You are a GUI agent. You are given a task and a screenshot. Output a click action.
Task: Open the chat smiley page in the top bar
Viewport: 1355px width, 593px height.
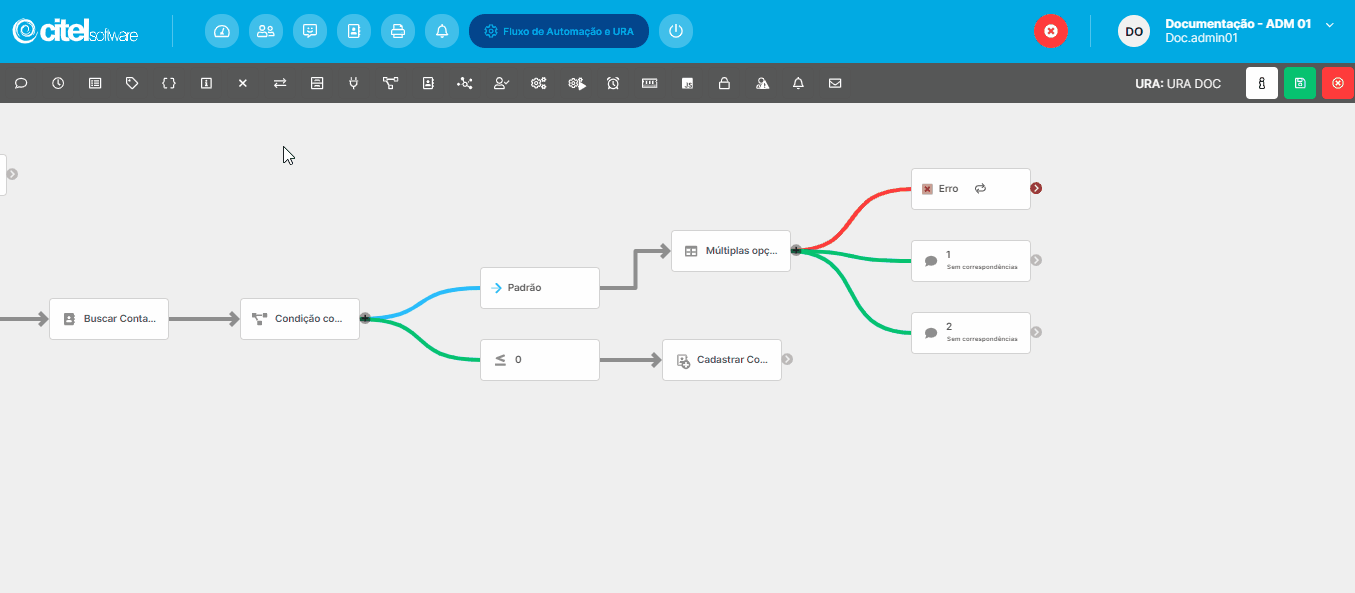tap(310, 31)
